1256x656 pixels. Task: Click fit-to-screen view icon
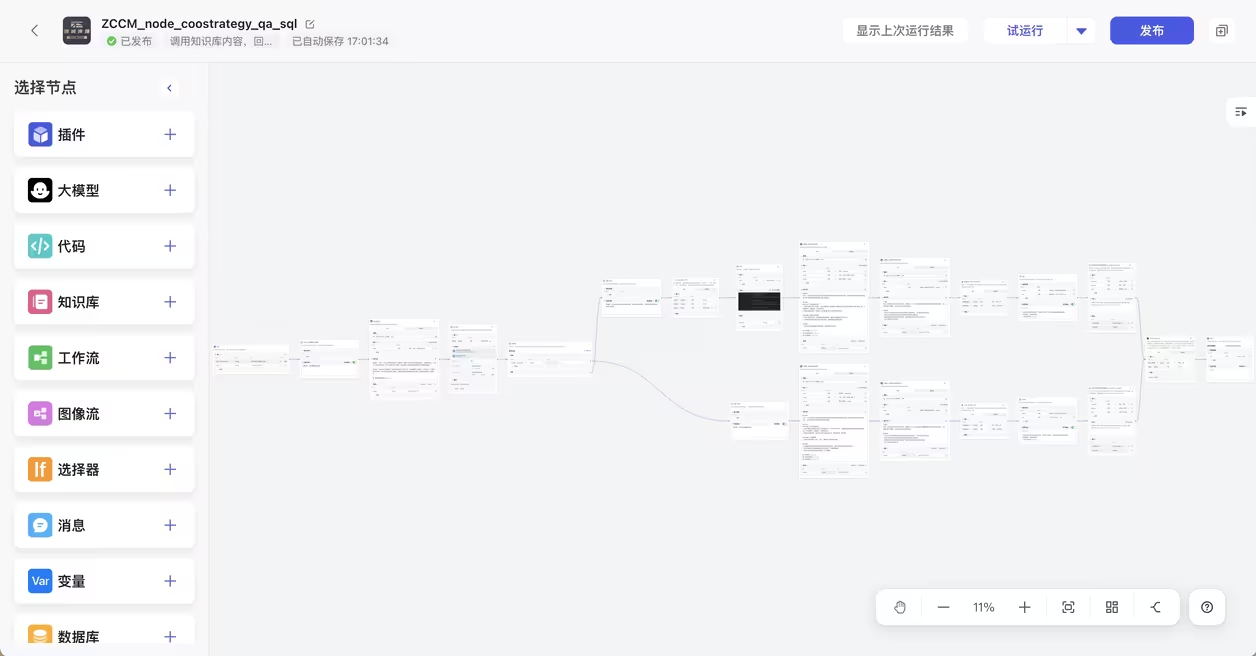coord(1068,607)
